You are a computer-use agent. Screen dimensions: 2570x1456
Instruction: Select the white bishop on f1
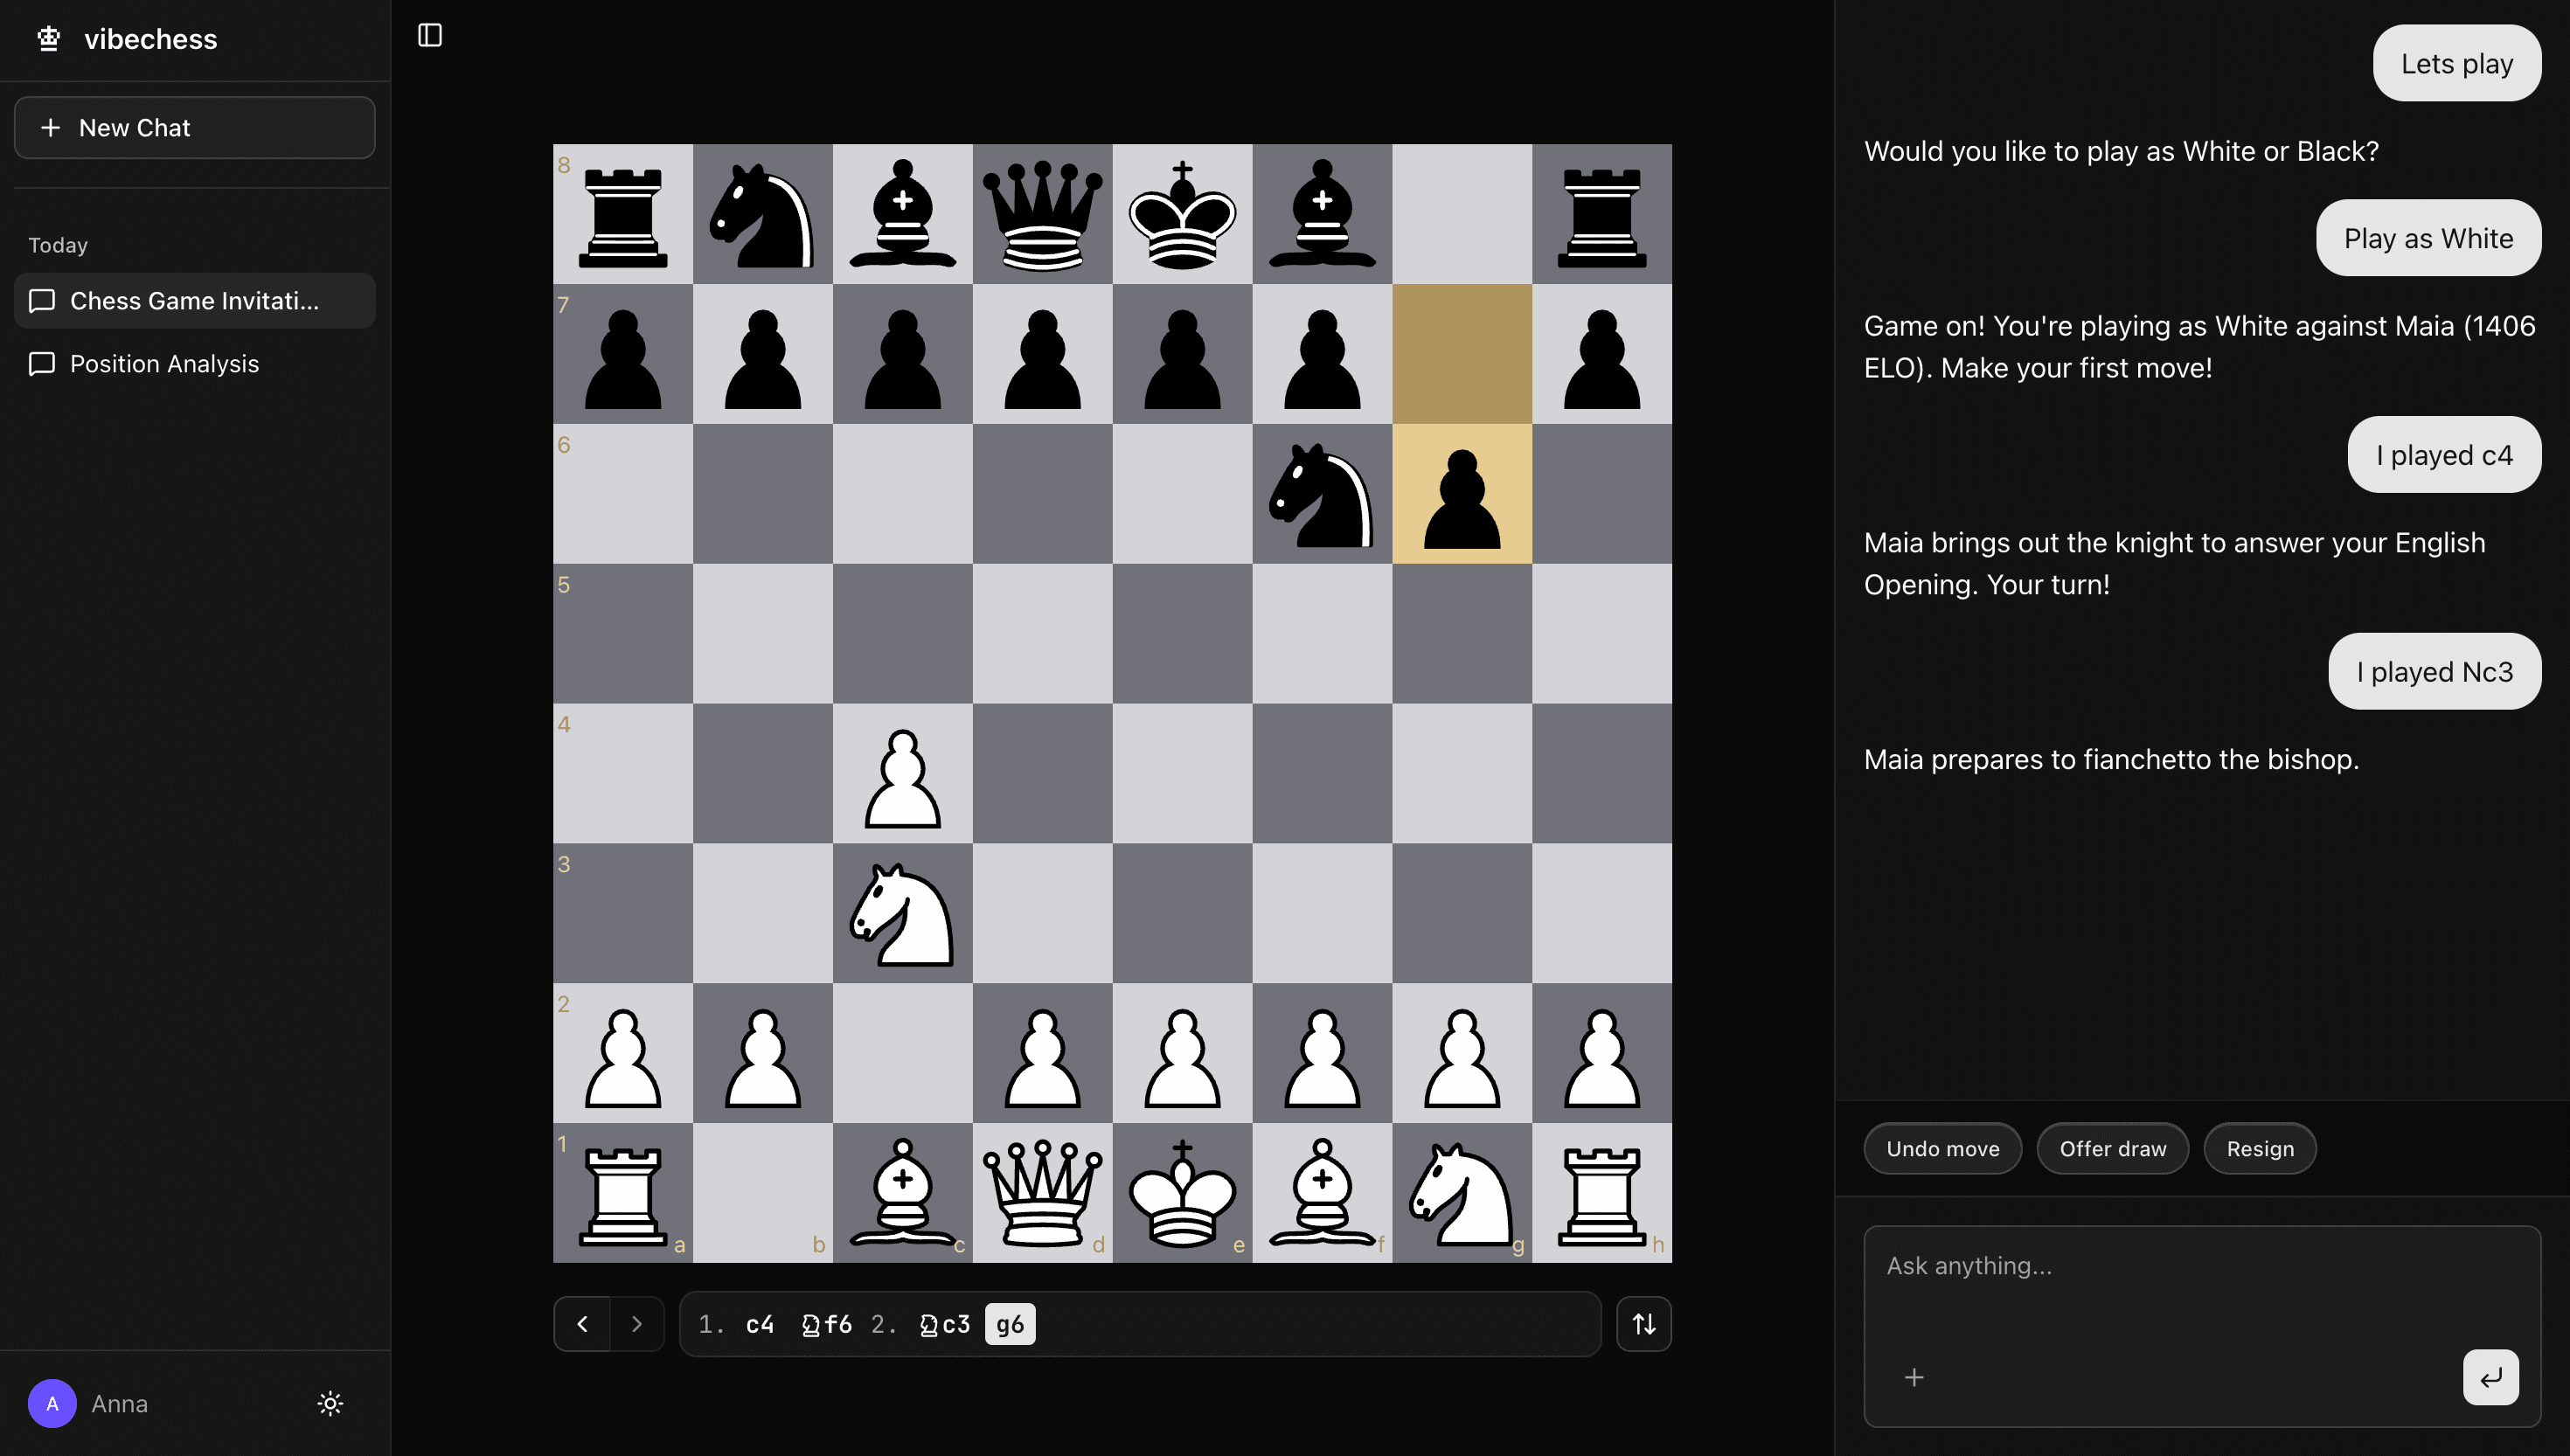1322,1193
